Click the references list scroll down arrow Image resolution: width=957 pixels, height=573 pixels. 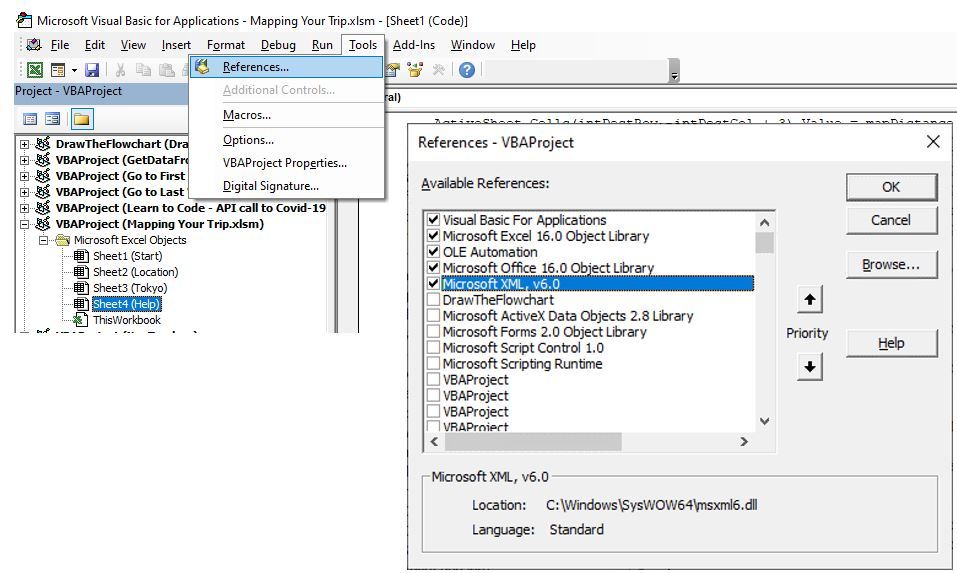coord(764,421)
